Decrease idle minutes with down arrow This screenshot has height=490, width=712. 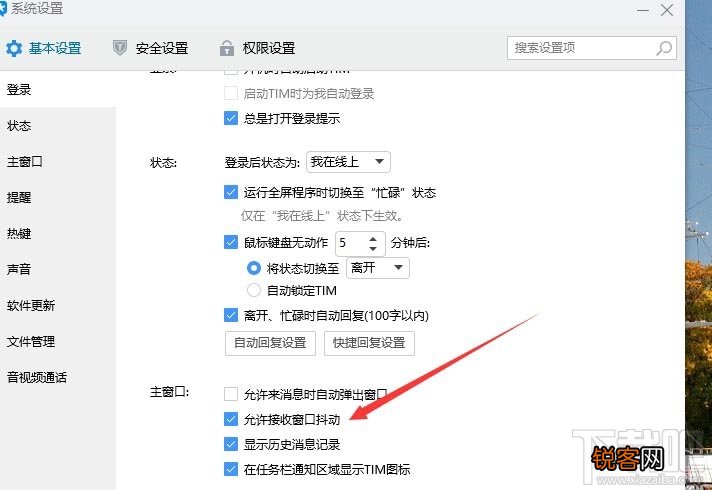click(x=373, y=248)
